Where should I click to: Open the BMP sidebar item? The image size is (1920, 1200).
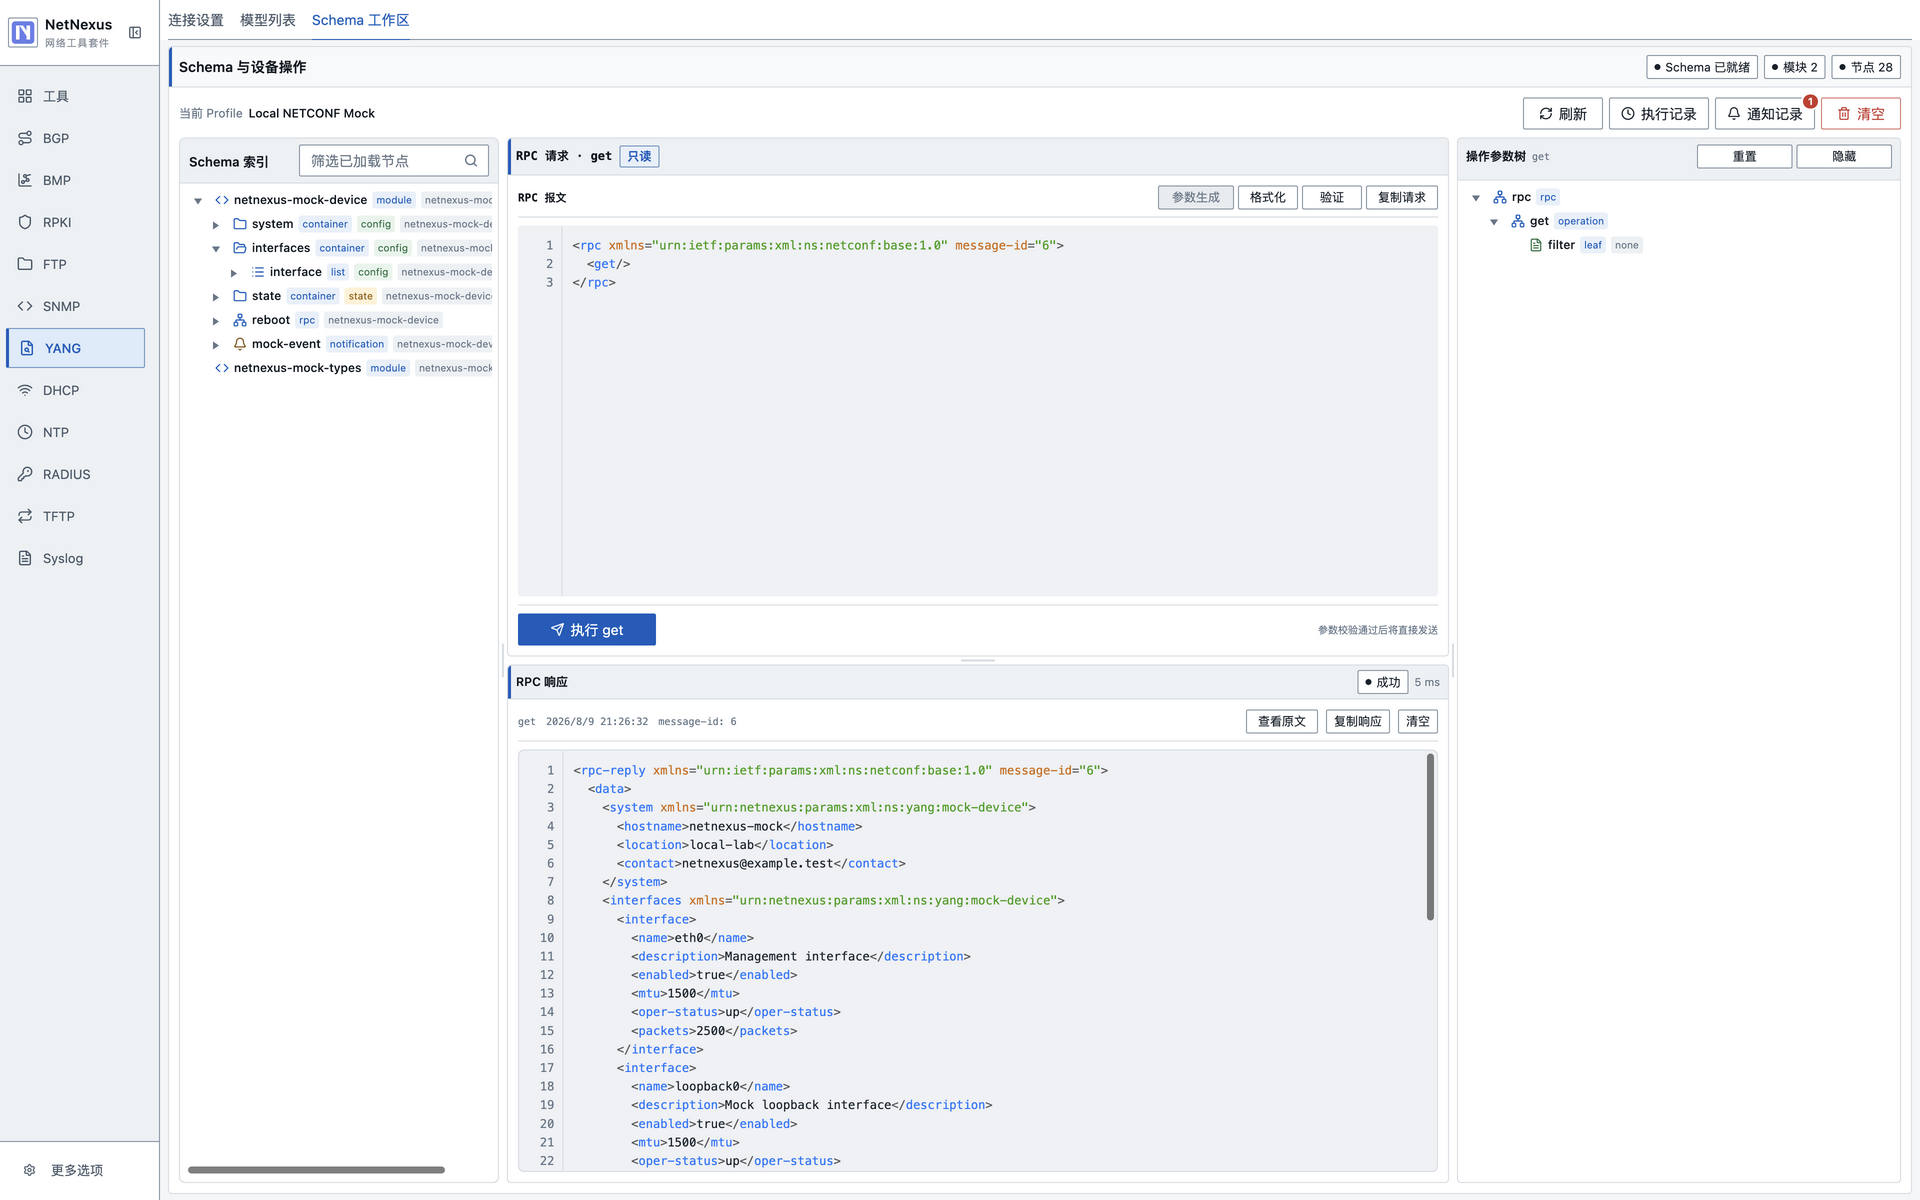point(75,180)
